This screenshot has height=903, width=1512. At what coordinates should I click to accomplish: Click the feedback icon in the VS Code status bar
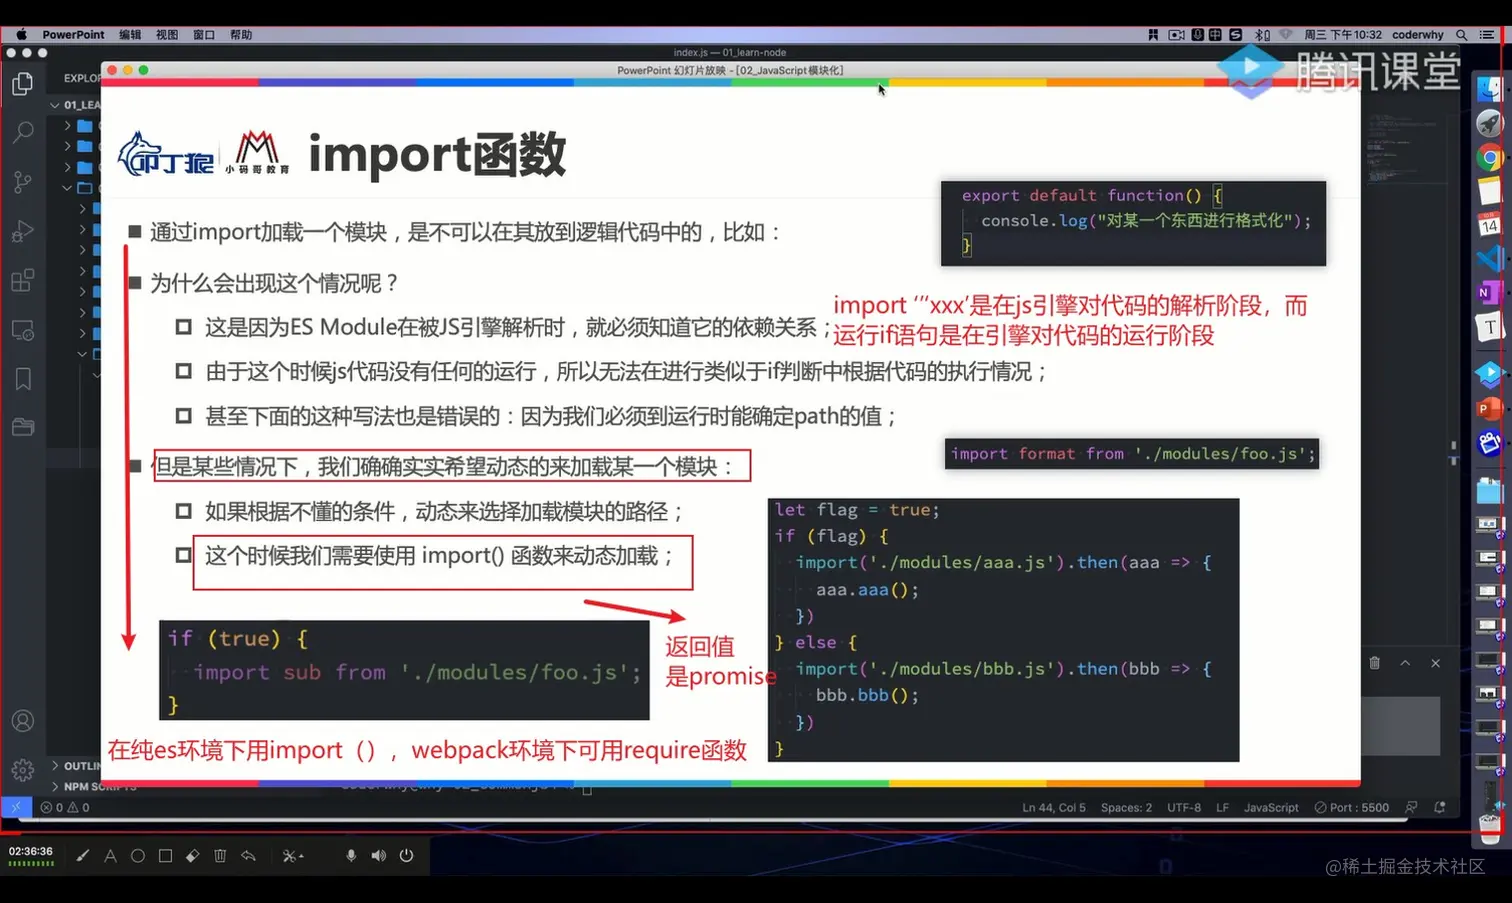coord(1411,807)
